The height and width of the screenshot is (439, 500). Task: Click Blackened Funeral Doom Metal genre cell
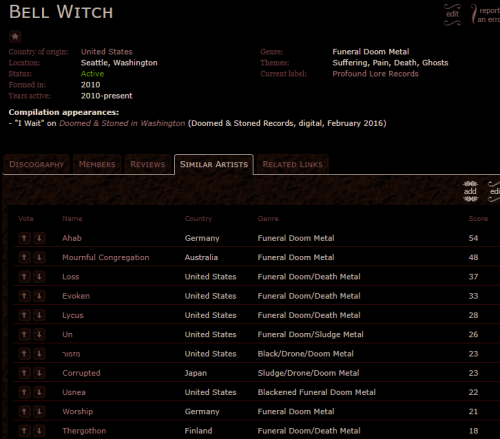(x=316, y=392)
